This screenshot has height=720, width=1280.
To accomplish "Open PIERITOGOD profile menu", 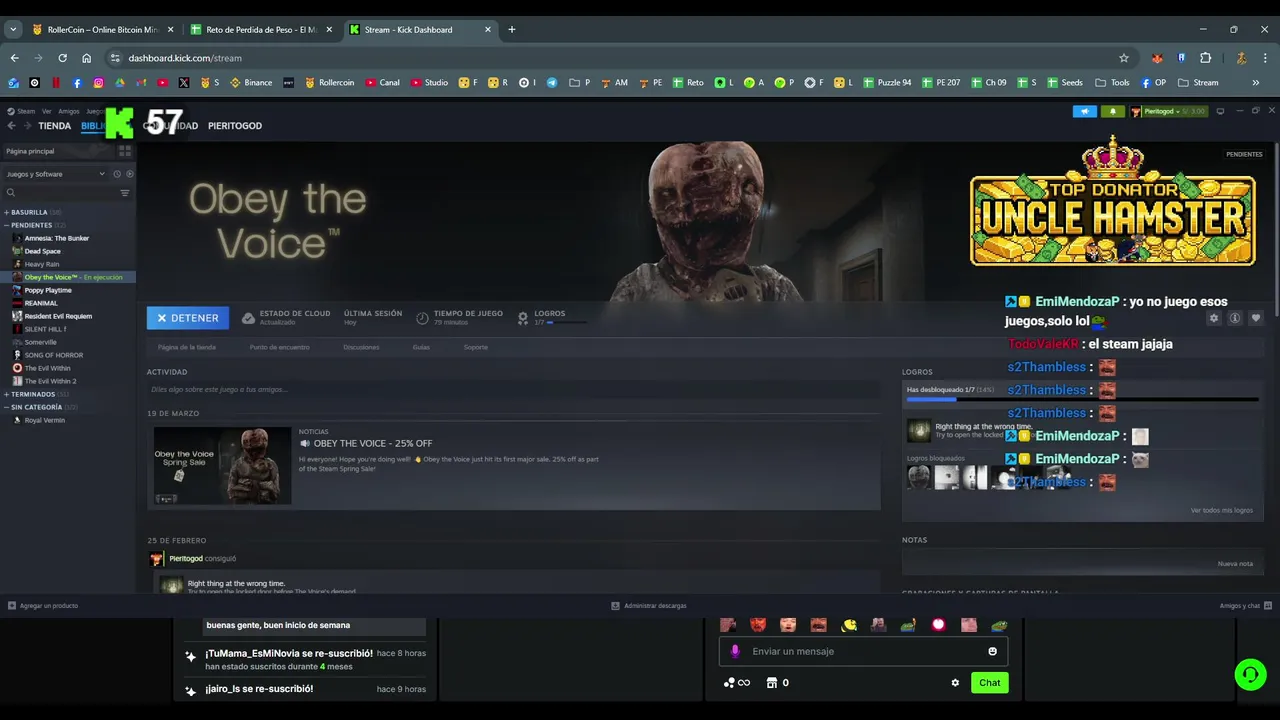I will click(235, 126).
